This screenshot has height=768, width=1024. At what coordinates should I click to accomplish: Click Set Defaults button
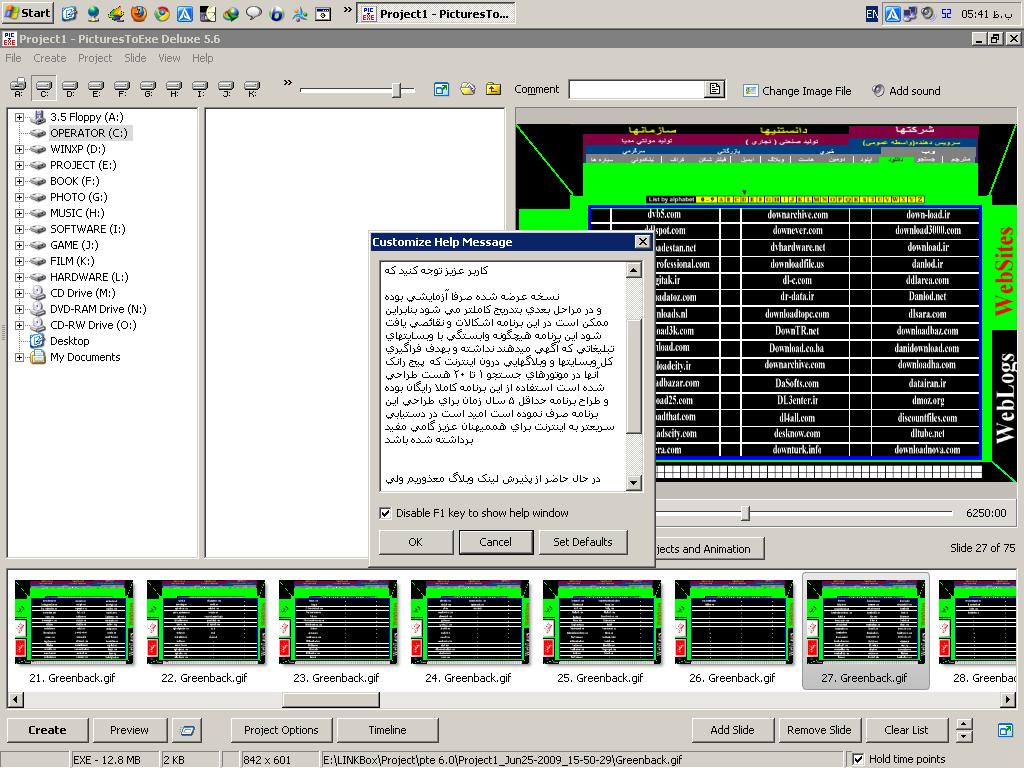(583, 542)
